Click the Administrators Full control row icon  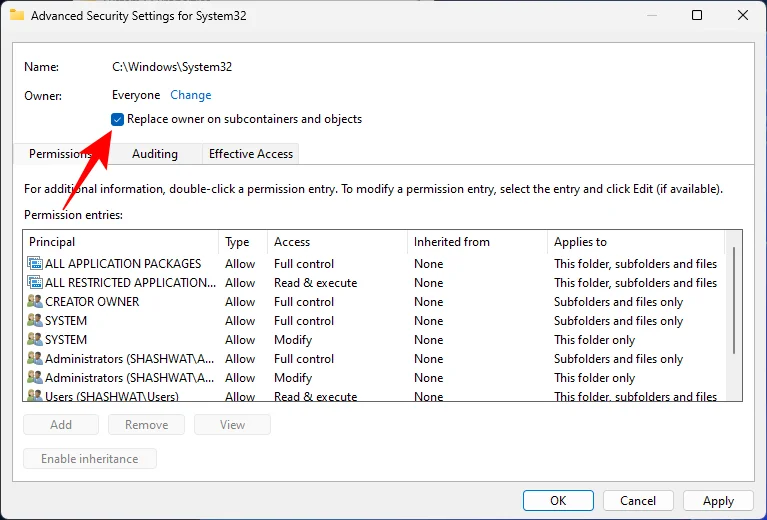(x=35, y=359)
